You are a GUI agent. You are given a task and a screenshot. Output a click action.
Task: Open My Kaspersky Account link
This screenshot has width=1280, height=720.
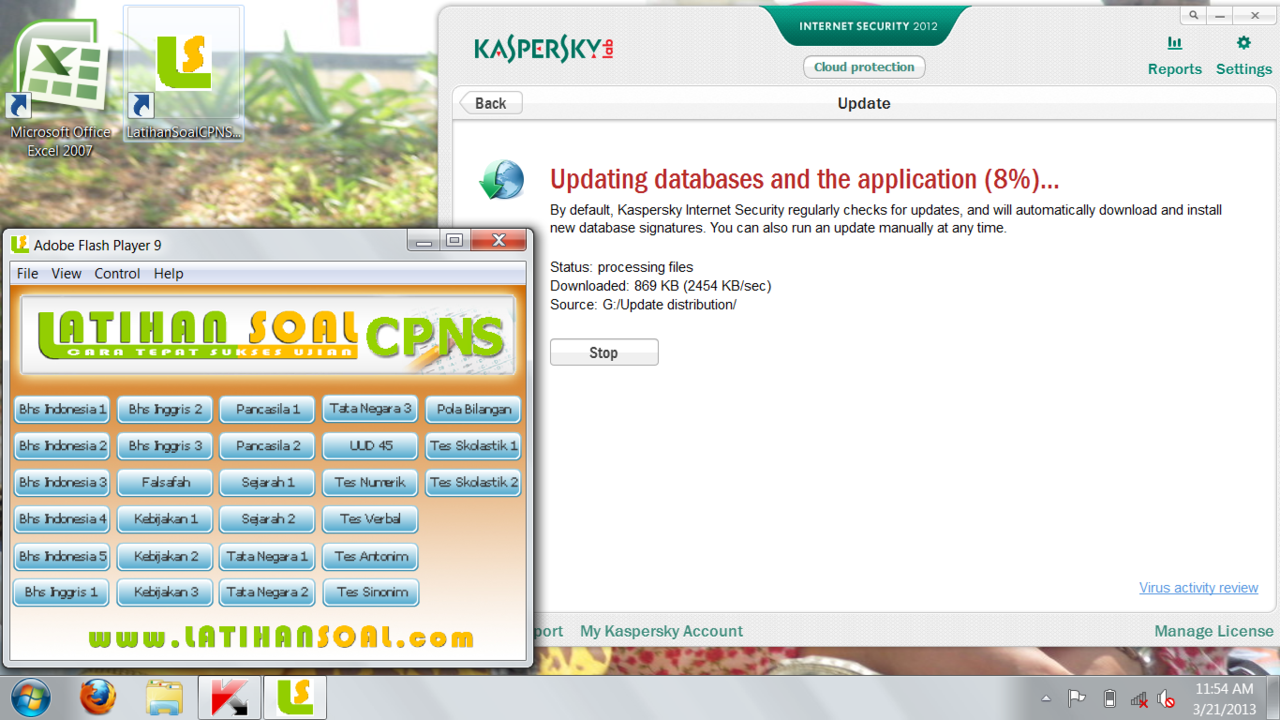(x=661, y=631)
